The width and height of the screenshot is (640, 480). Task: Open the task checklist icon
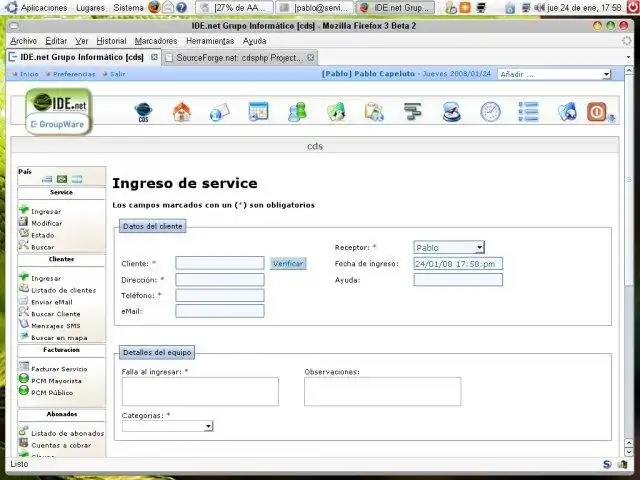(x=529, y=112)
